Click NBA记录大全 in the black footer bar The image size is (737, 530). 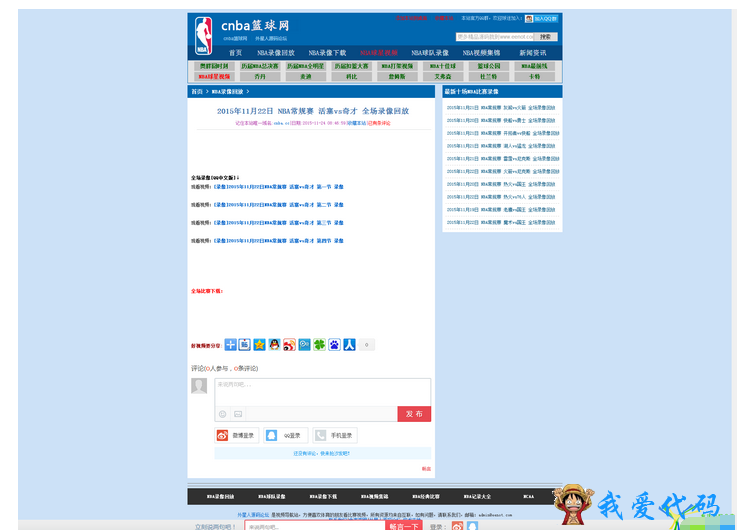point(477,496)
